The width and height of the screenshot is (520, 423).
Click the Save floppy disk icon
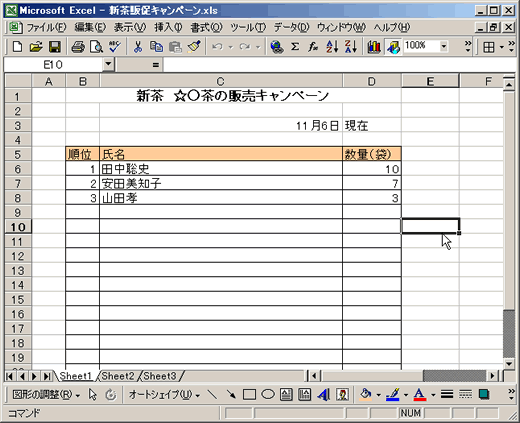coord(54,47)
